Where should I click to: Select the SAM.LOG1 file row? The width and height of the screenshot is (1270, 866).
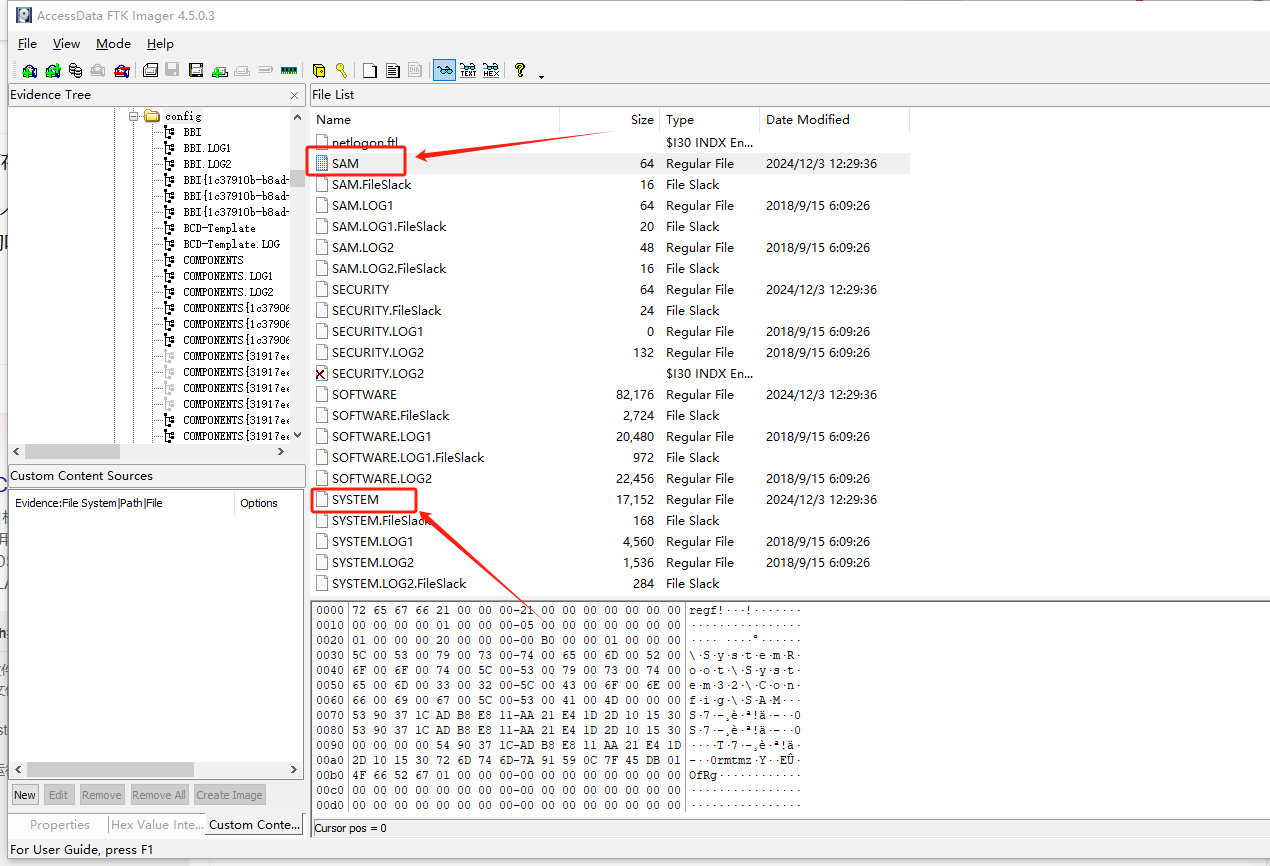coord(610,205)
